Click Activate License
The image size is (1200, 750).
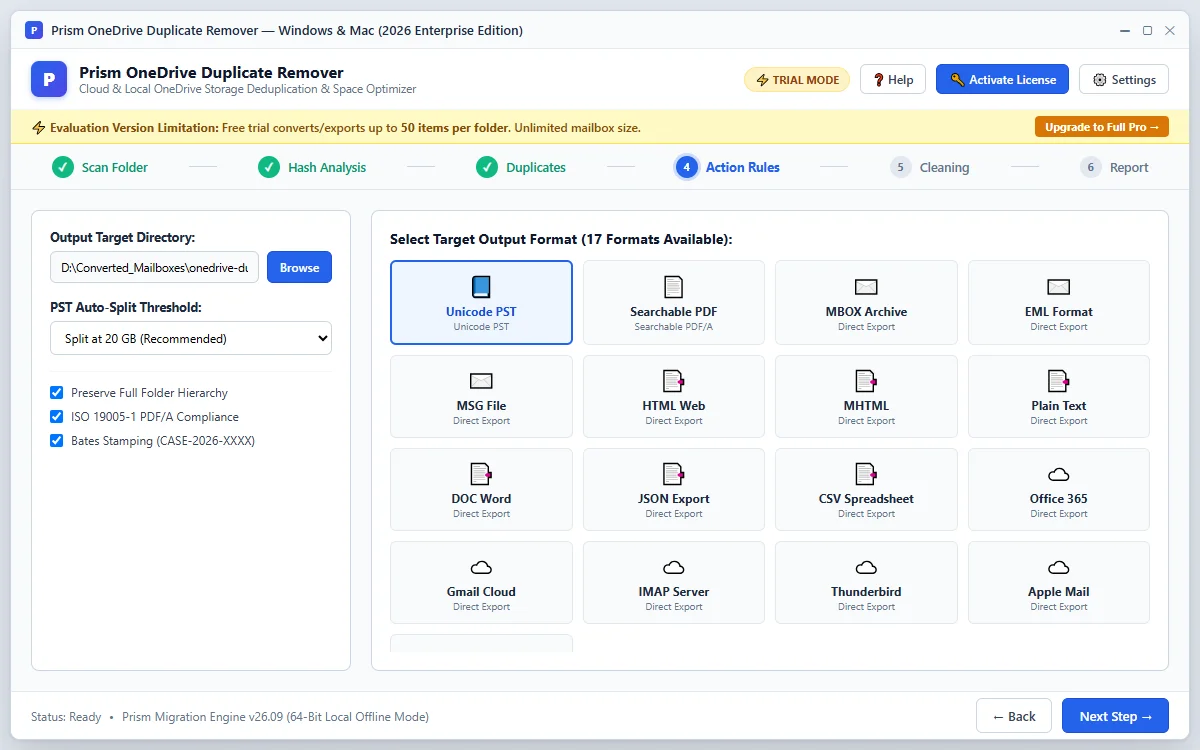coord(1002,80)
